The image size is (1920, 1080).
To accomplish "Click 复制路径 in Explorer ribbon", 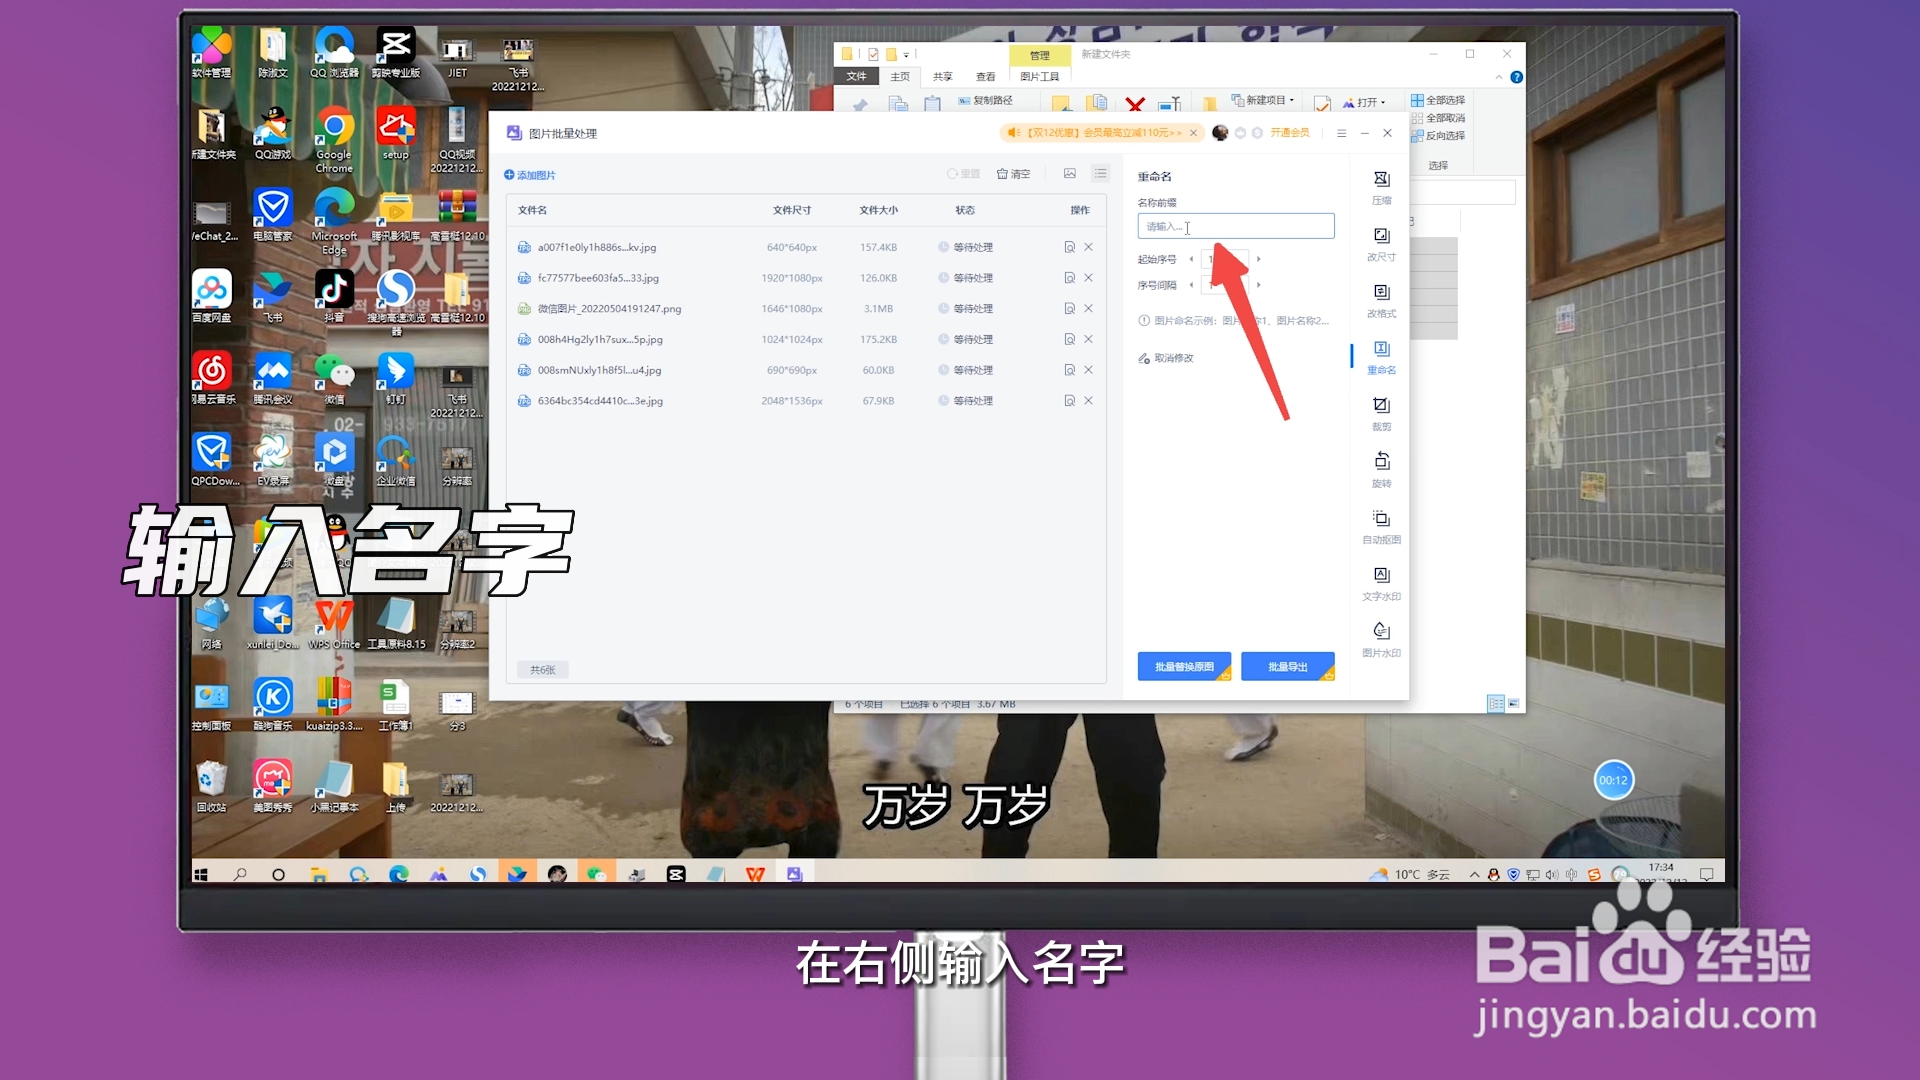I will pyautogui.click(x=985, y=100).
